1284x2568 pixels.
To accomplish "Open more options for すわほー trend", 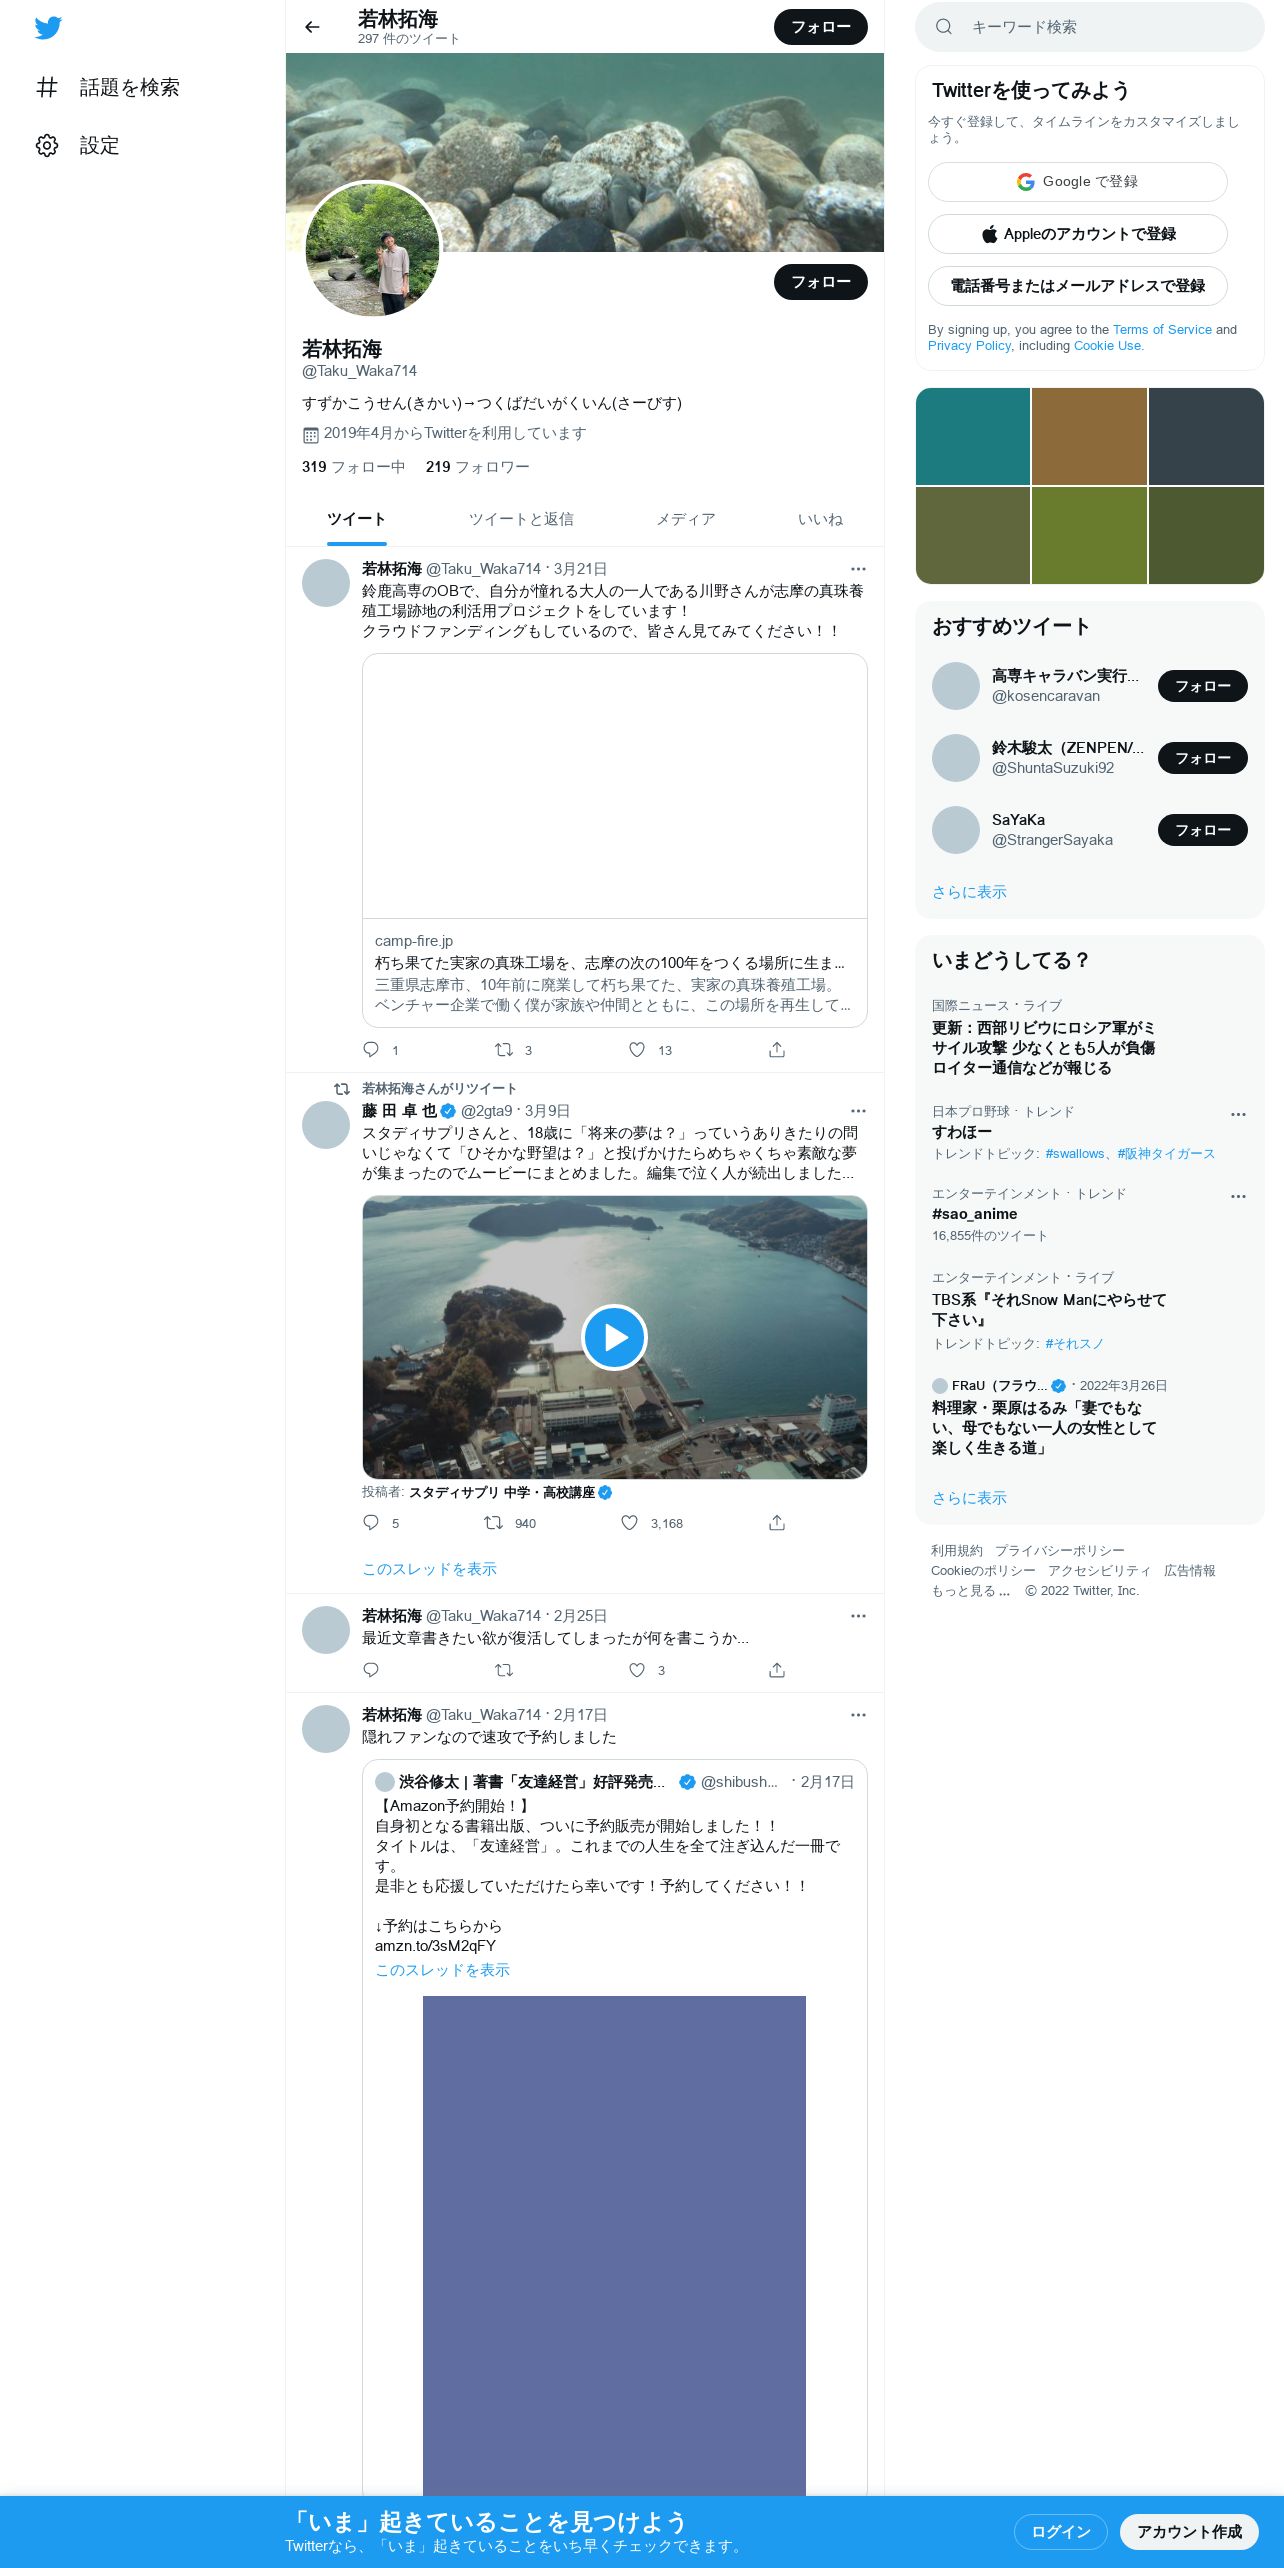I will tap(1238, 1114).
